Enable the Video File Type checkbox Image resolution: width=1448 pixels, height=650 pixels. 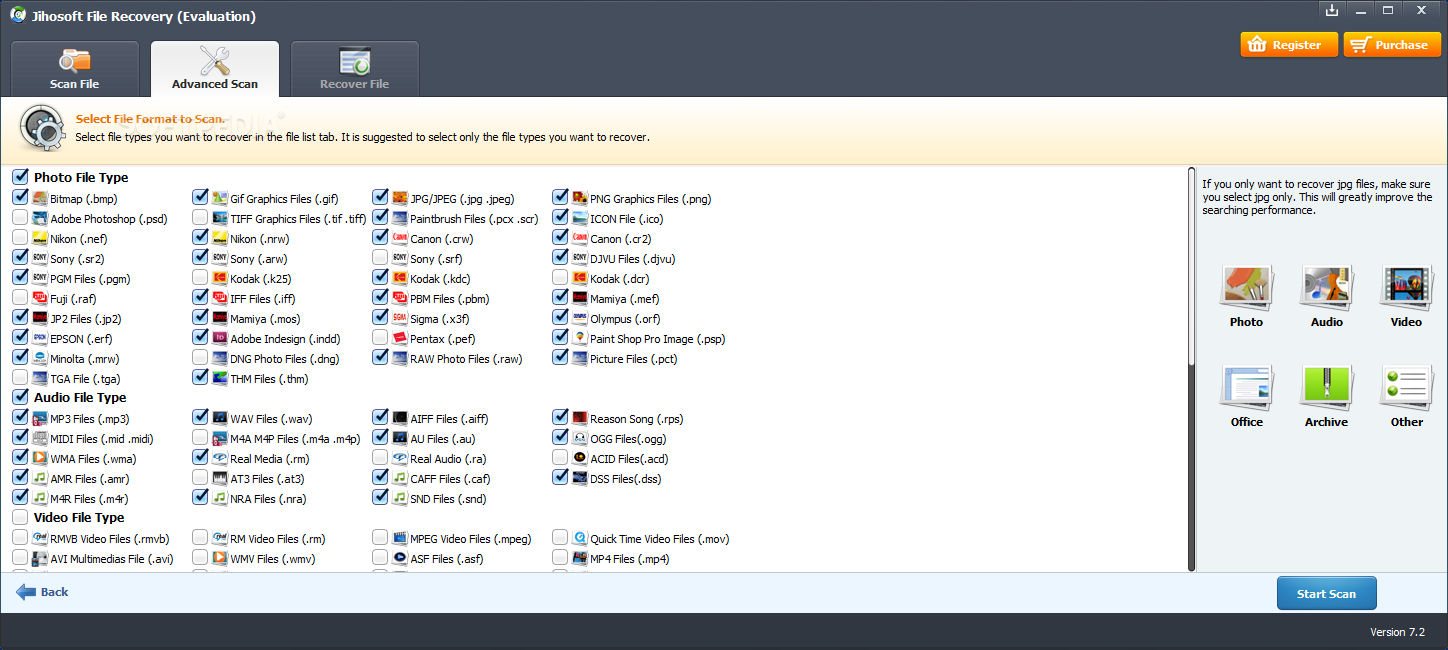click(20, 517)
